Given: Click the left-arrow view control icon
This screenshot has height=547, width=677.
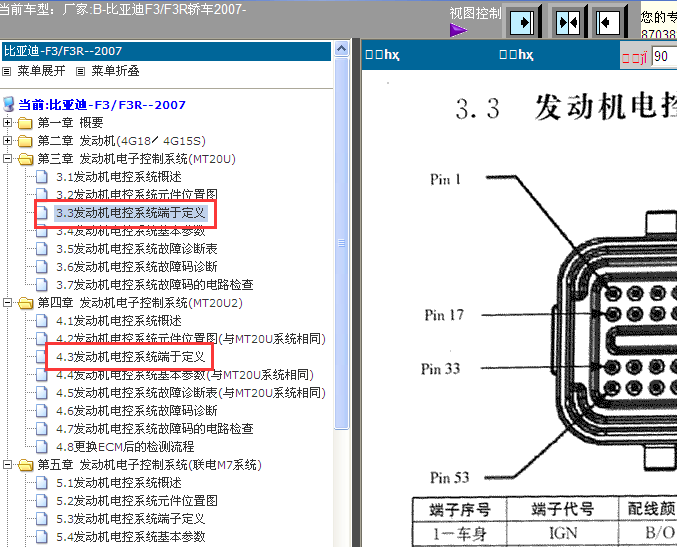Looking at the screenshot, I should click(607, 22).
